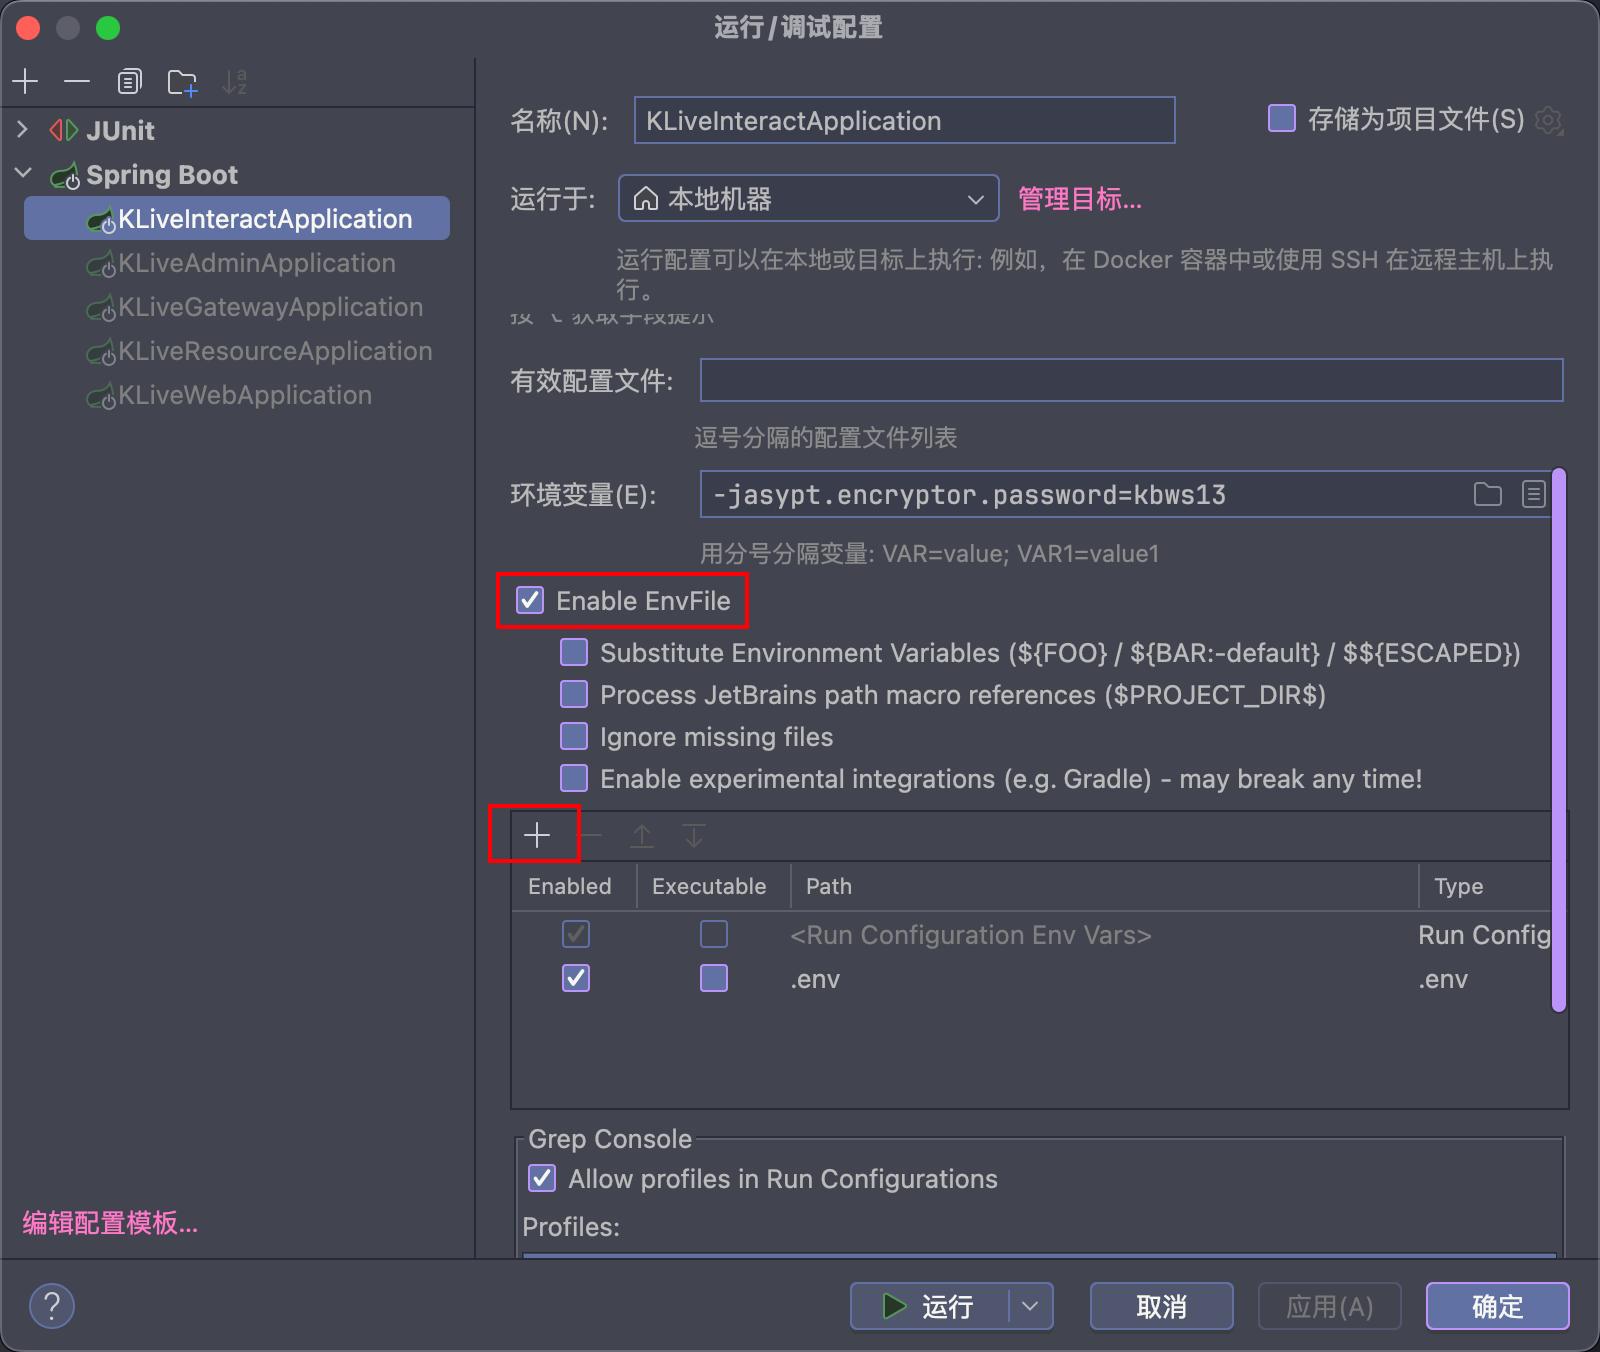
Task: Click the configuration name input field
Action: (904, 120)
